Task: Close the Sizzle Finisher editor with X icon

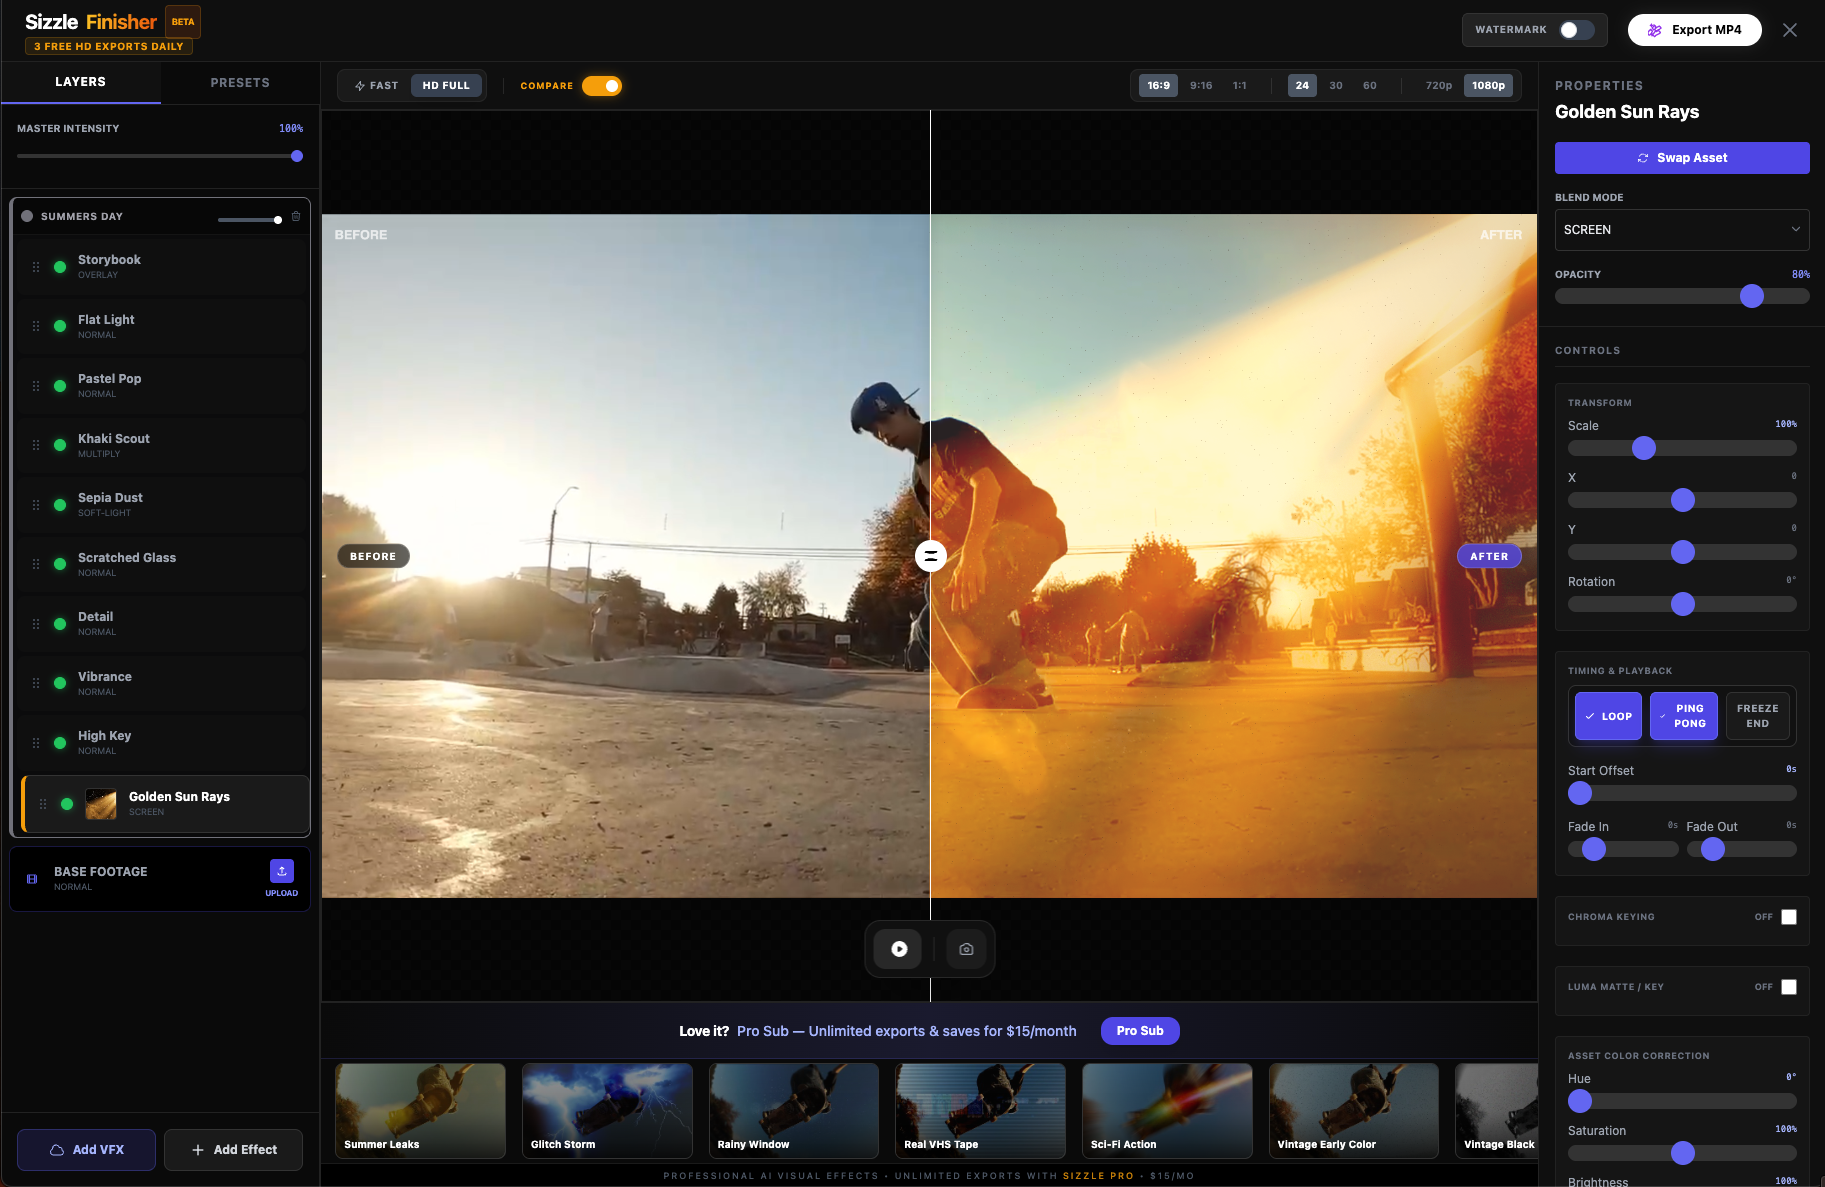Action: point(1790,30)
